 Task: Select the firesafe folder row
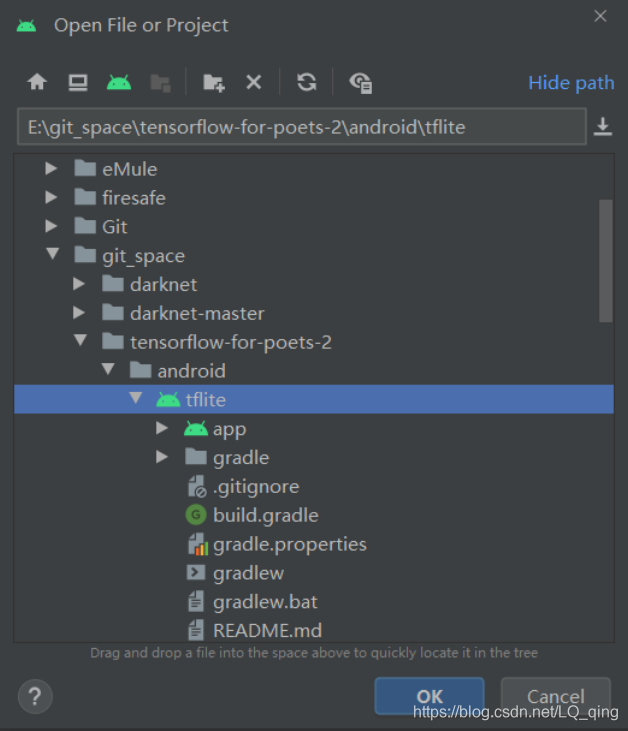314,198
